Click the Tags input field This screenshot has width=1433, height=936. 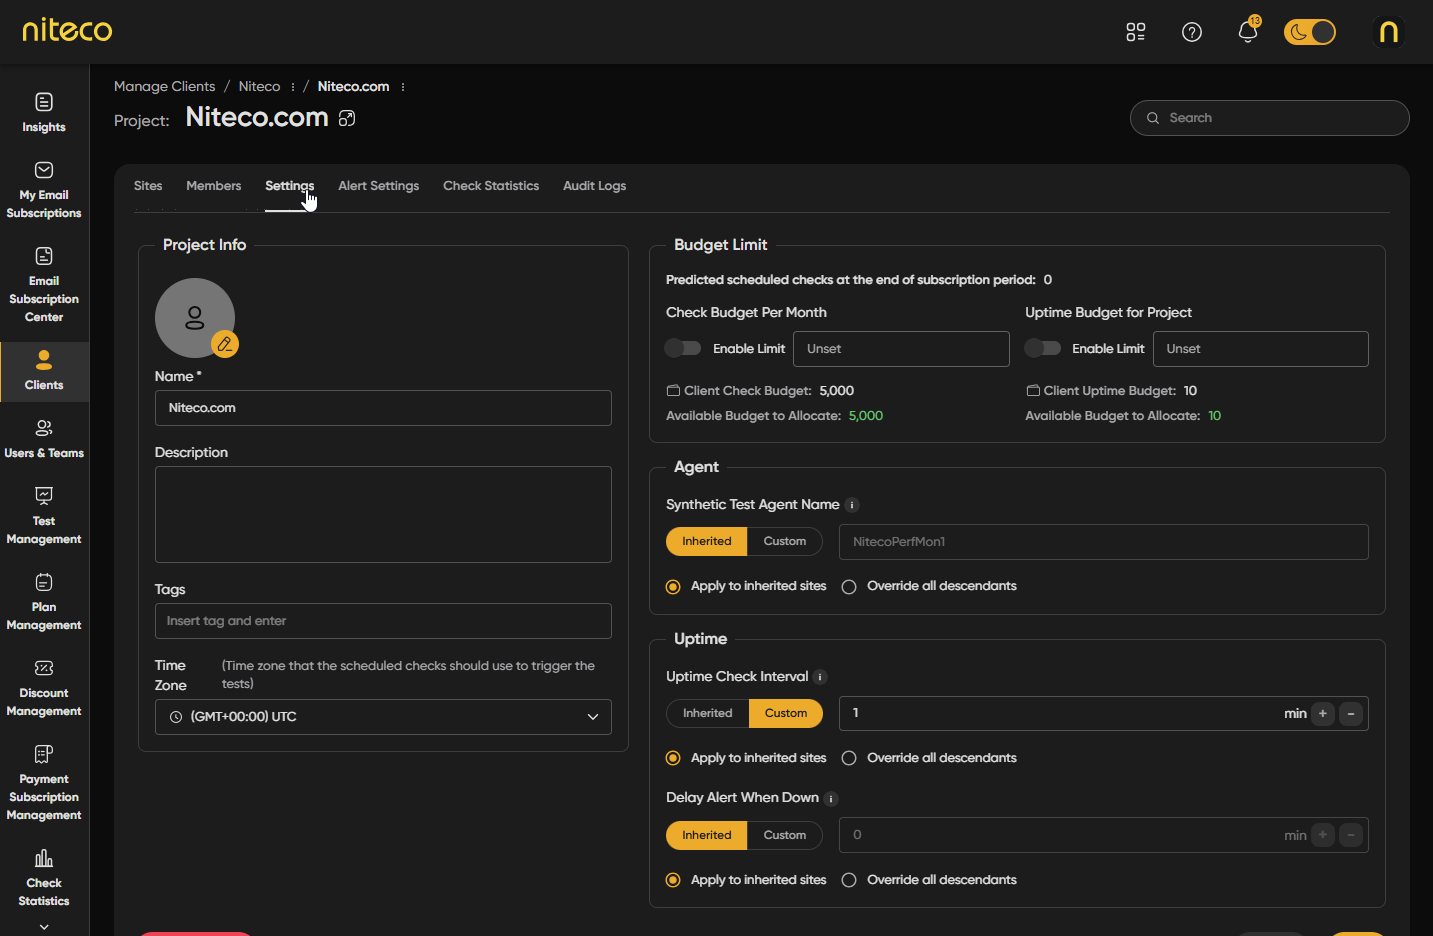[383, 621]
